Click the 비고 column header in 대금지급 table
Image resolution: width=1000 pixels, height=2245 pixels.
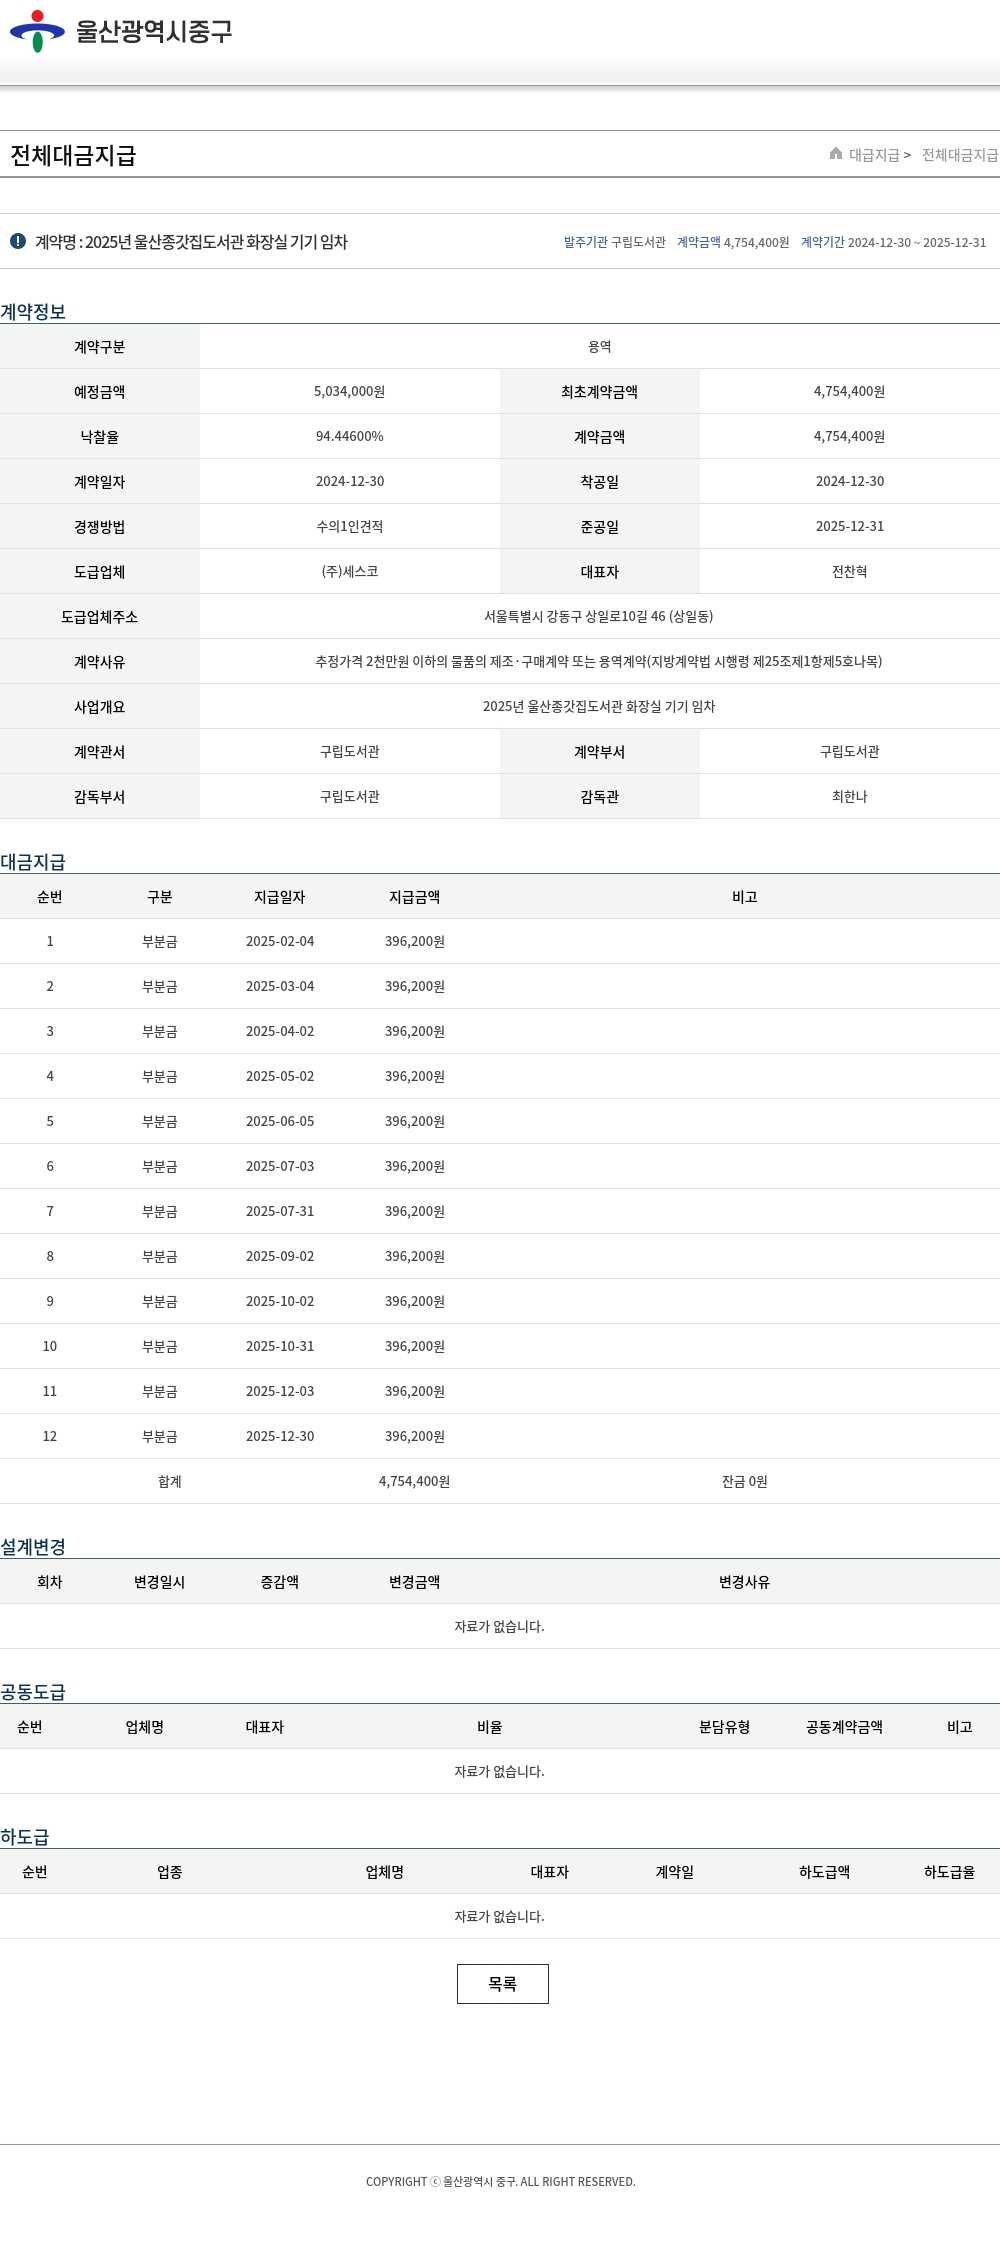pos(744,897)
